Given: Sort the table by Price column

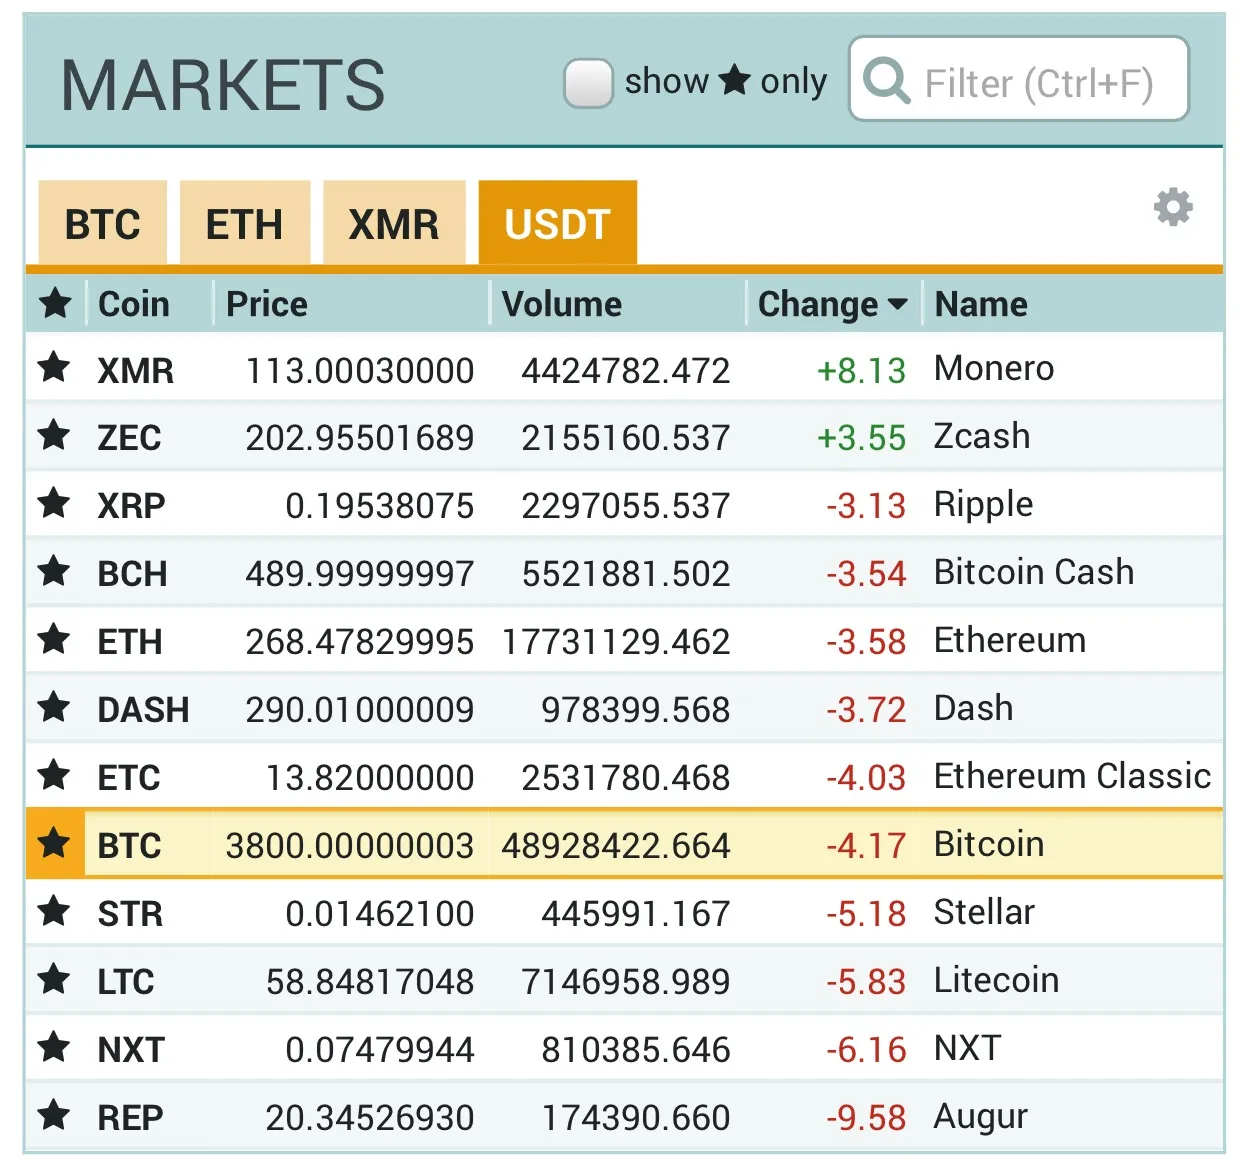Looking at the screenshot, I should [267, 304].
